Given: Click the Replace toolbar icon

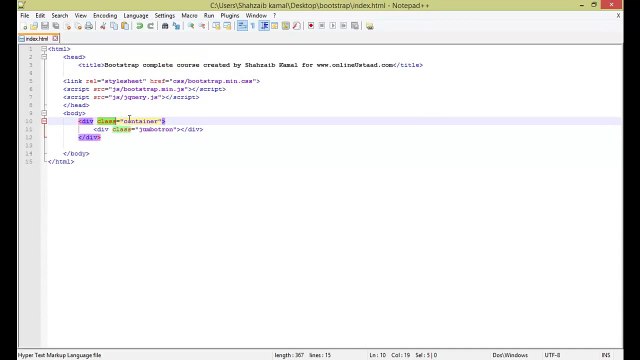Looking at the screenshot, I should [176, 26].
